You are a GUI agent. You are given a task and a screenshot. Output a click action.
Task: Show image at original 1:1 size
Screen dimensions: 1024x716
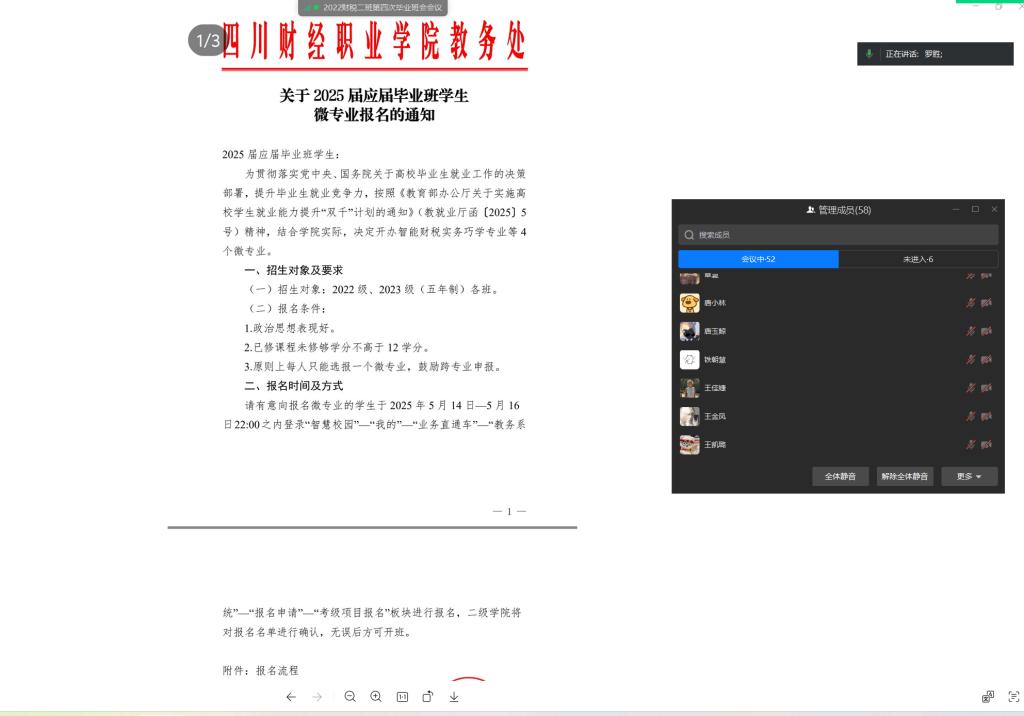click(x=402, y=697)
